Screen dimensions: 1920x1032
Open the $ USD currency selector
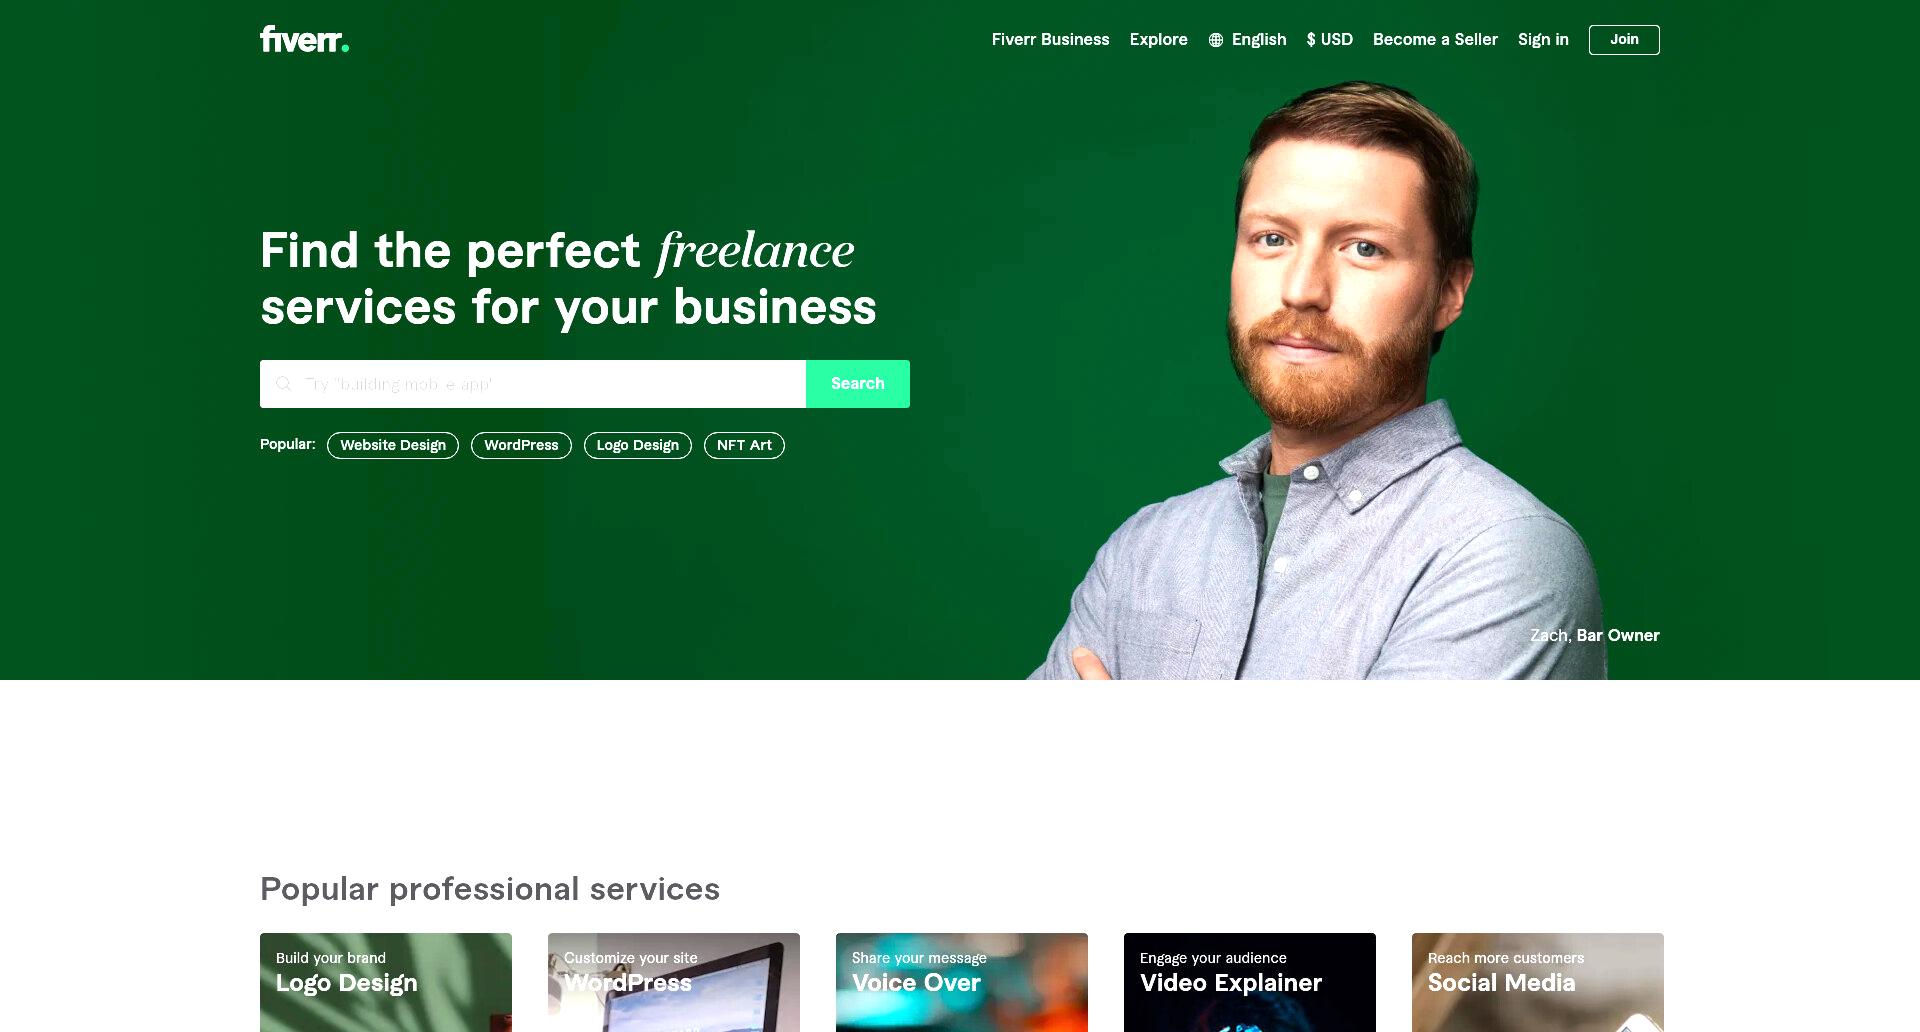point(1329,40)
